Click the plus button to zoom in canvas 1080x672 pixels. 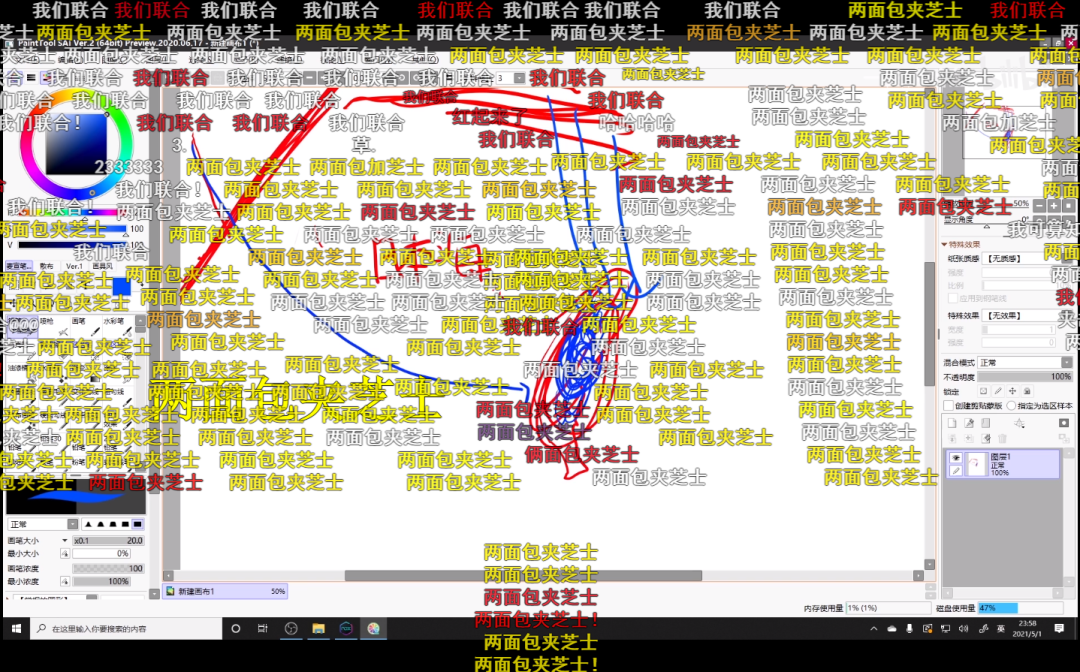pos(1054,205)
